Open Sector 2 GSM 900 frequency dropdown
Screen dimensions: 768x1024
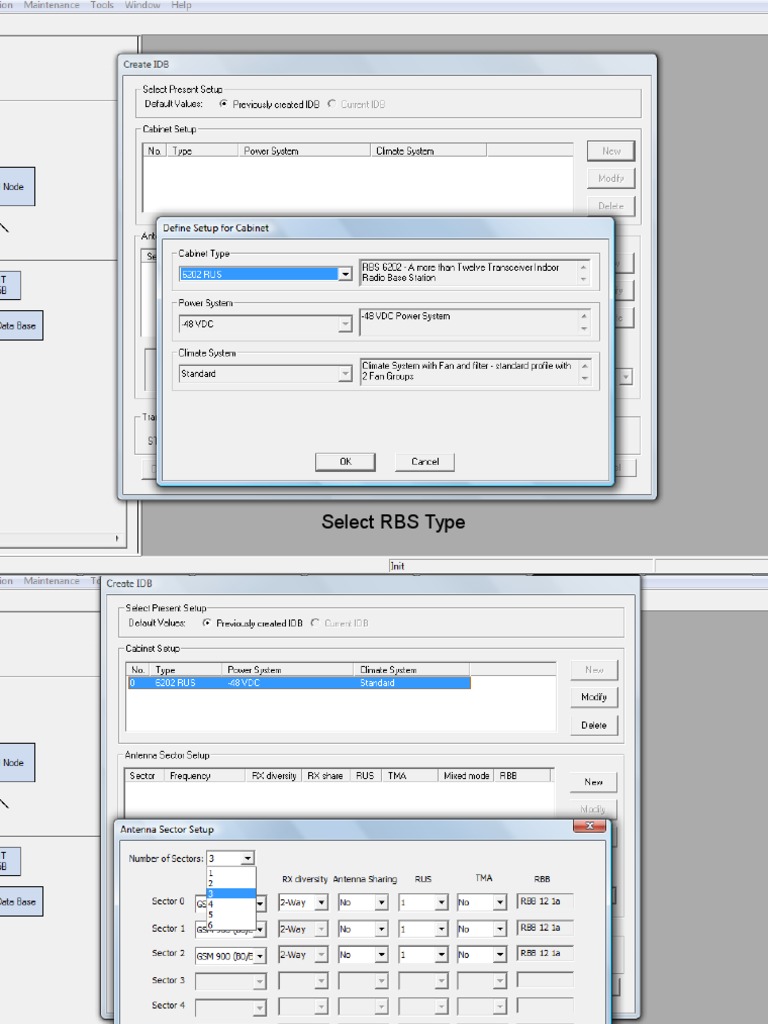point(259,956)
